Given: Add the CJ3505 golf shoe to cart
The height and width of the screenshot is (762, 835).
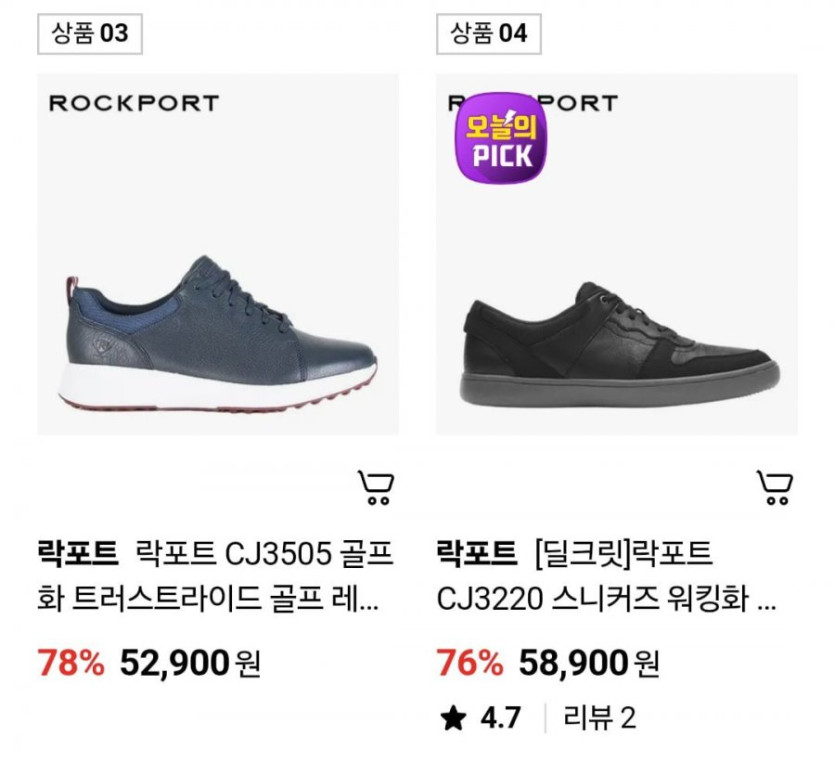Looking at the screenshot, I should coord(376,487).
